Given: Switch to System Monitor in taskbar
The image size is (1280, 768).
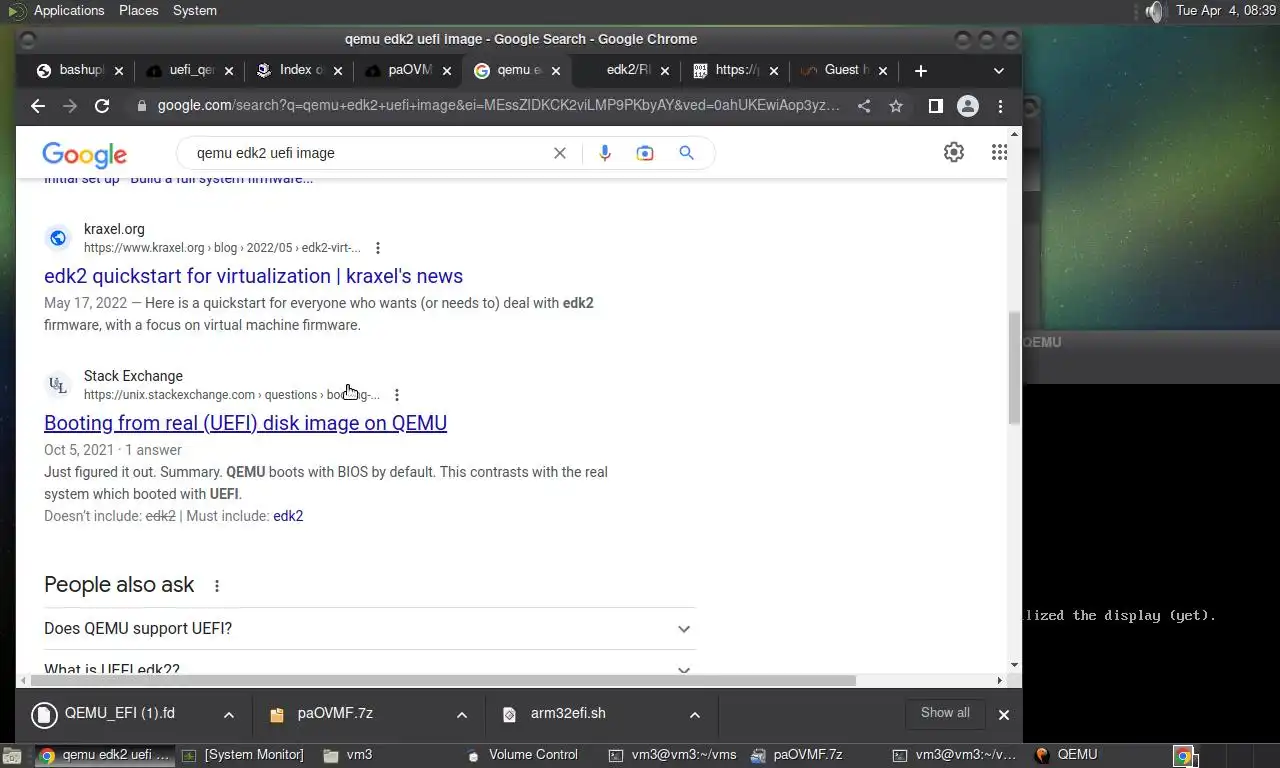Looking at the screenshot, I should click(x=244, y=755).
